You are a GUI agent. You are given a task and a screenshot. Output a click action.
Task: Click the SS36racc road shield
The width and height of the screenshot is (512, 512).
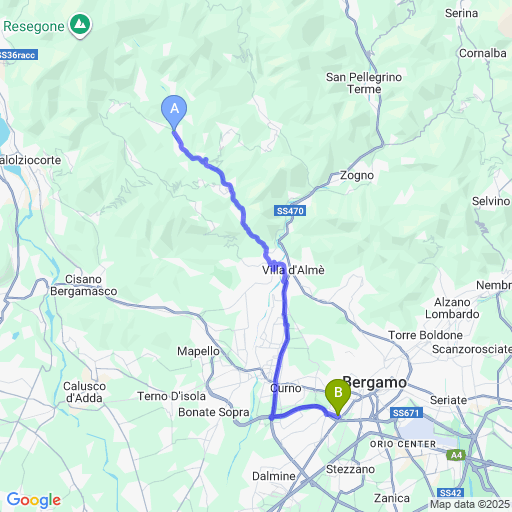coord(18,55)
